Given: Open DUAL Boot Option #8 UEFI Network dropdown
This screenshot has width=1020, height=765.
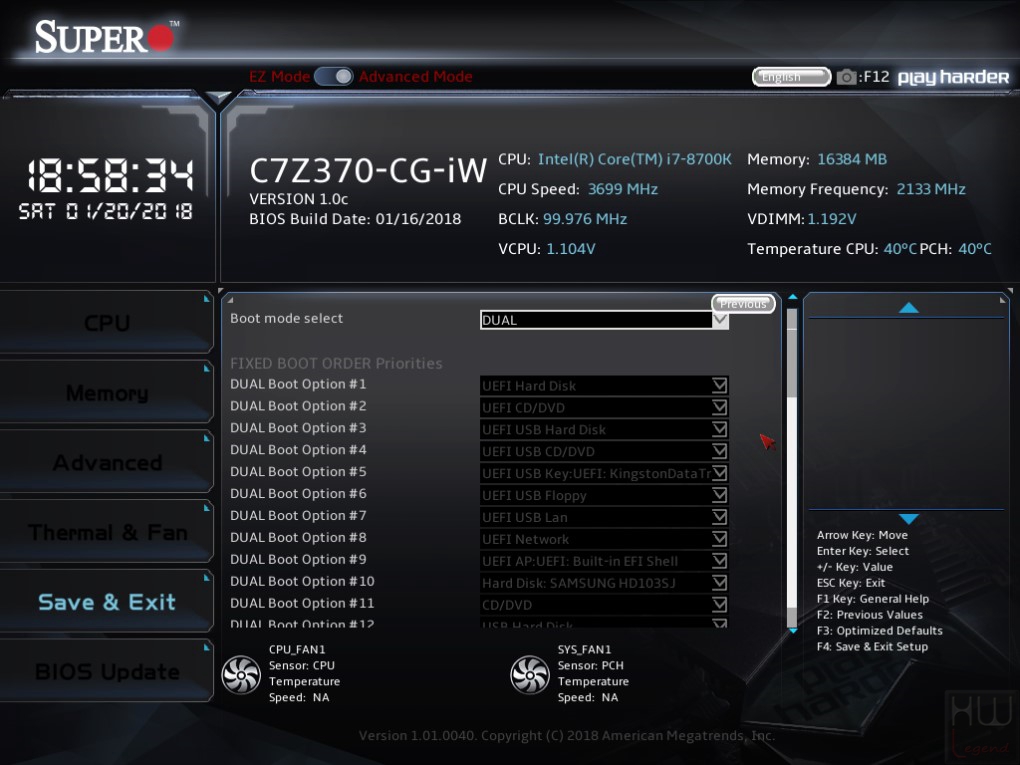Looking at the screenshot, I should (x=604, y=539).
